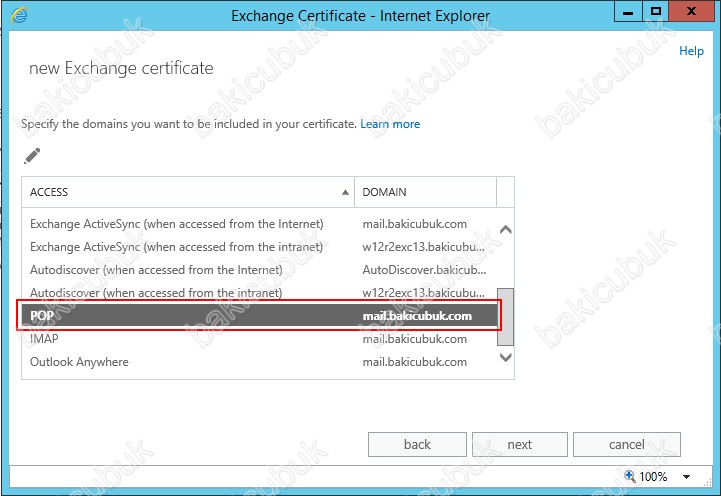Image resolution: width=721 pixels, height=496 pixels.
Task: Select the highlighted POP row
Action: click(260, 316)
